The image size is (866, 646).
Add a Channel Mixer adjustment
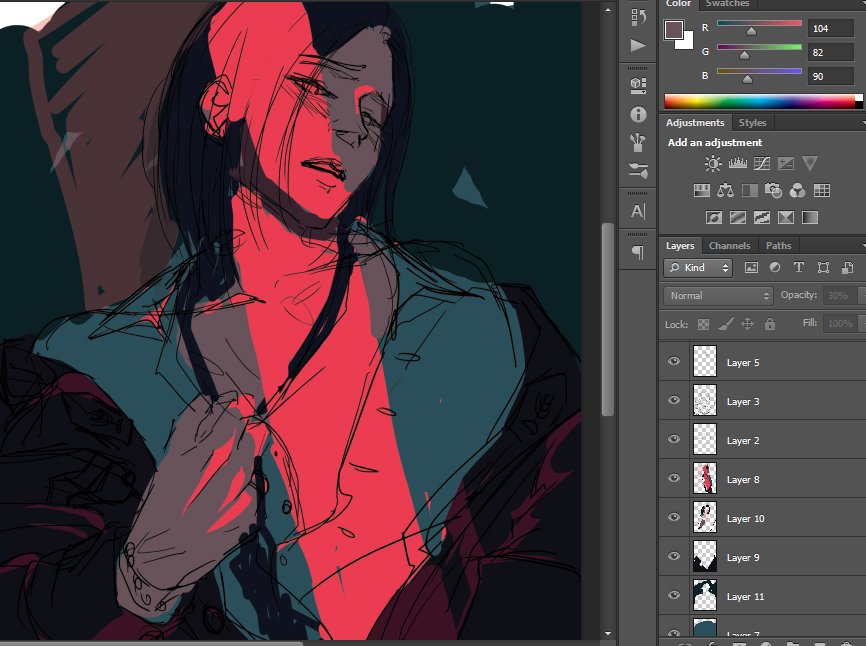[798, 190]
